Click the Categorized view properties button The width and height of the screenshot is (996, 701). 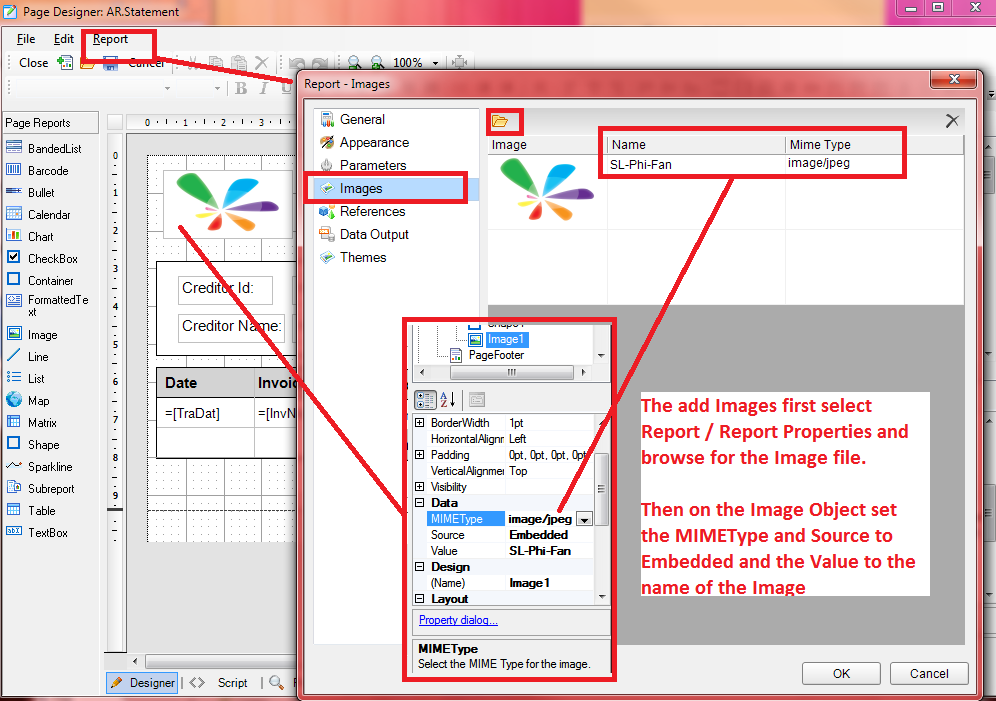[425, 400]
